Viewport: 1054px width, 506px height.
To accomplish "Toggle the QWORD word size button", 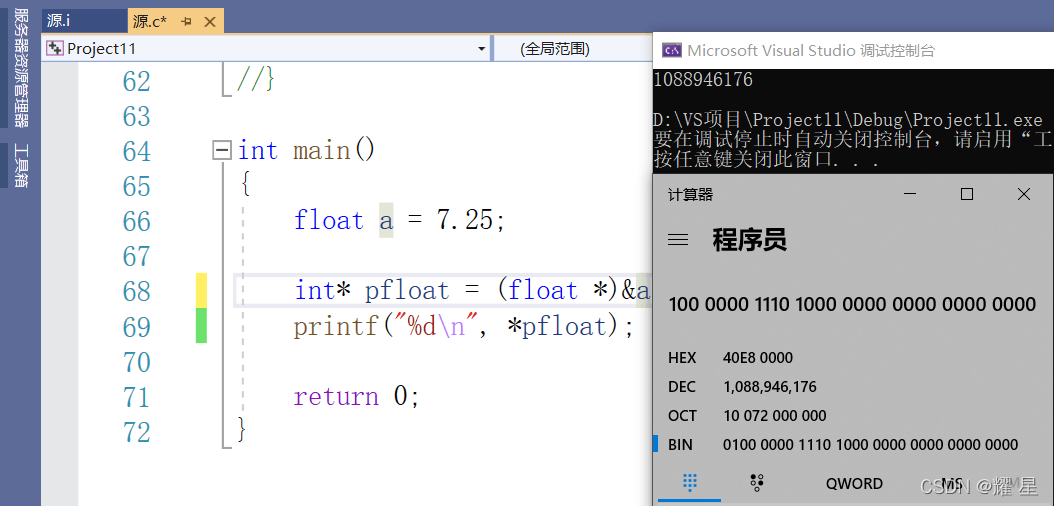I will [853, 483].
